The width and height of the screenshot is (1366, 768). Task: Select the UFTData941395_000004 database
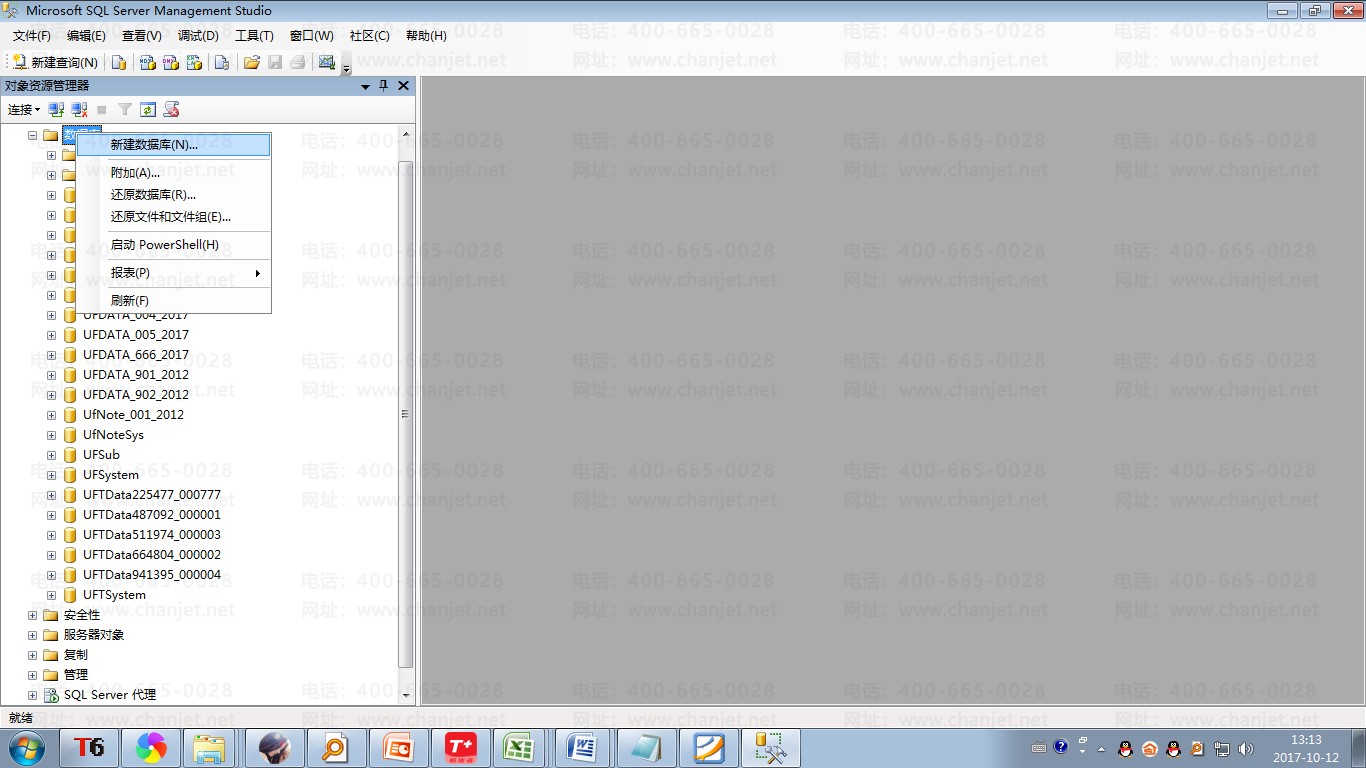coord(152,575)
